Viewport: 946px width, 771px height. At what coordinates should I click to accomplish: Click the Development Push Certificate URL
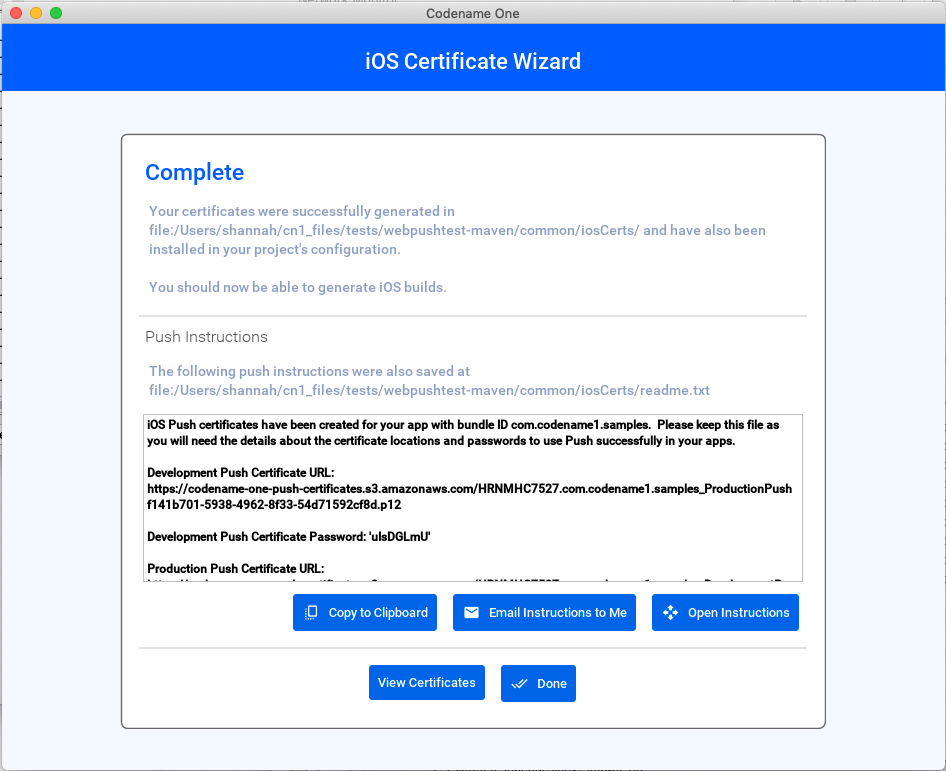470,491
